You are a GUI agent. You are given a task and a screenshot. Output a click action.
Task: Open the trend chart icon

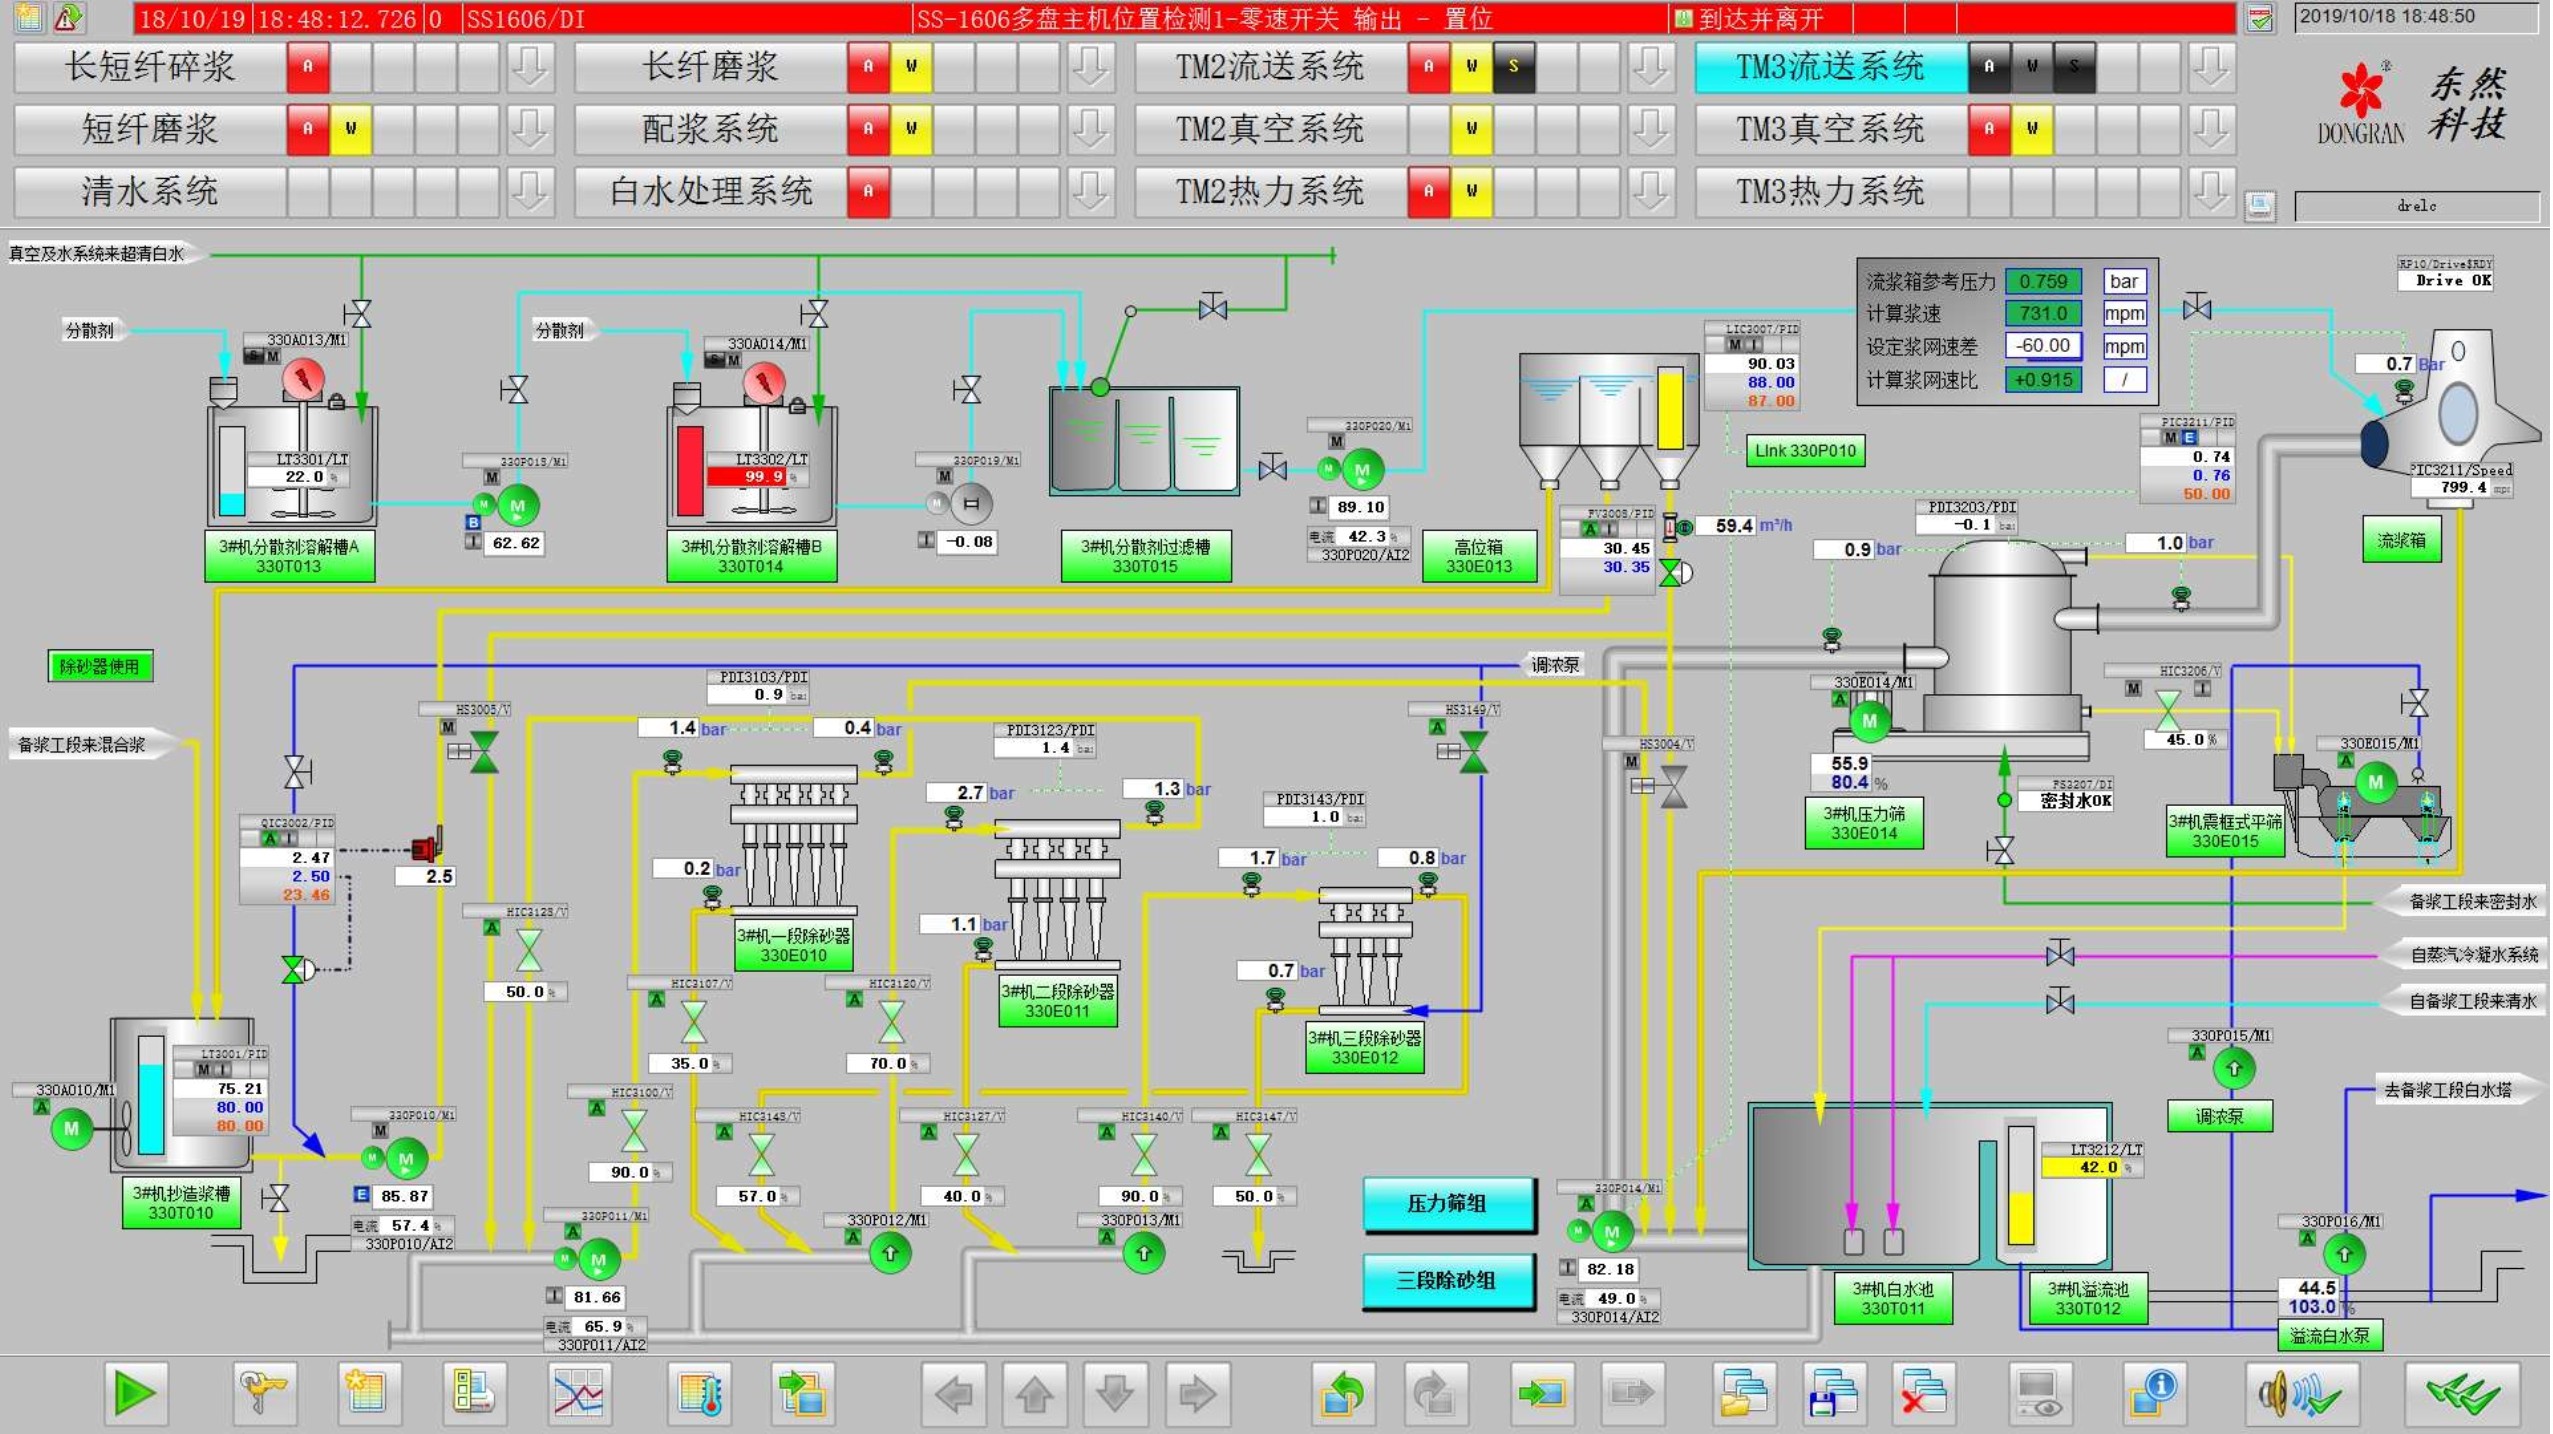pos(579,1393)
